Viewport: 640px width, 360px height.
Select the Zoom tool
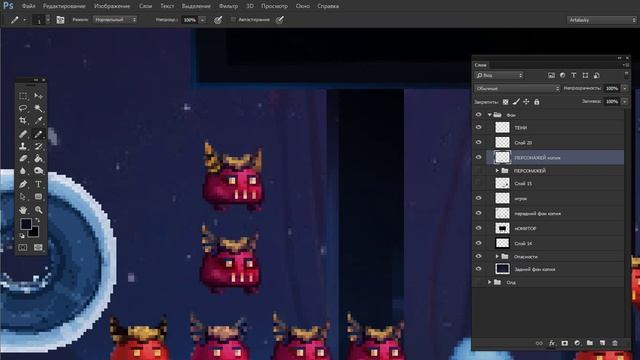click(38, 210)
